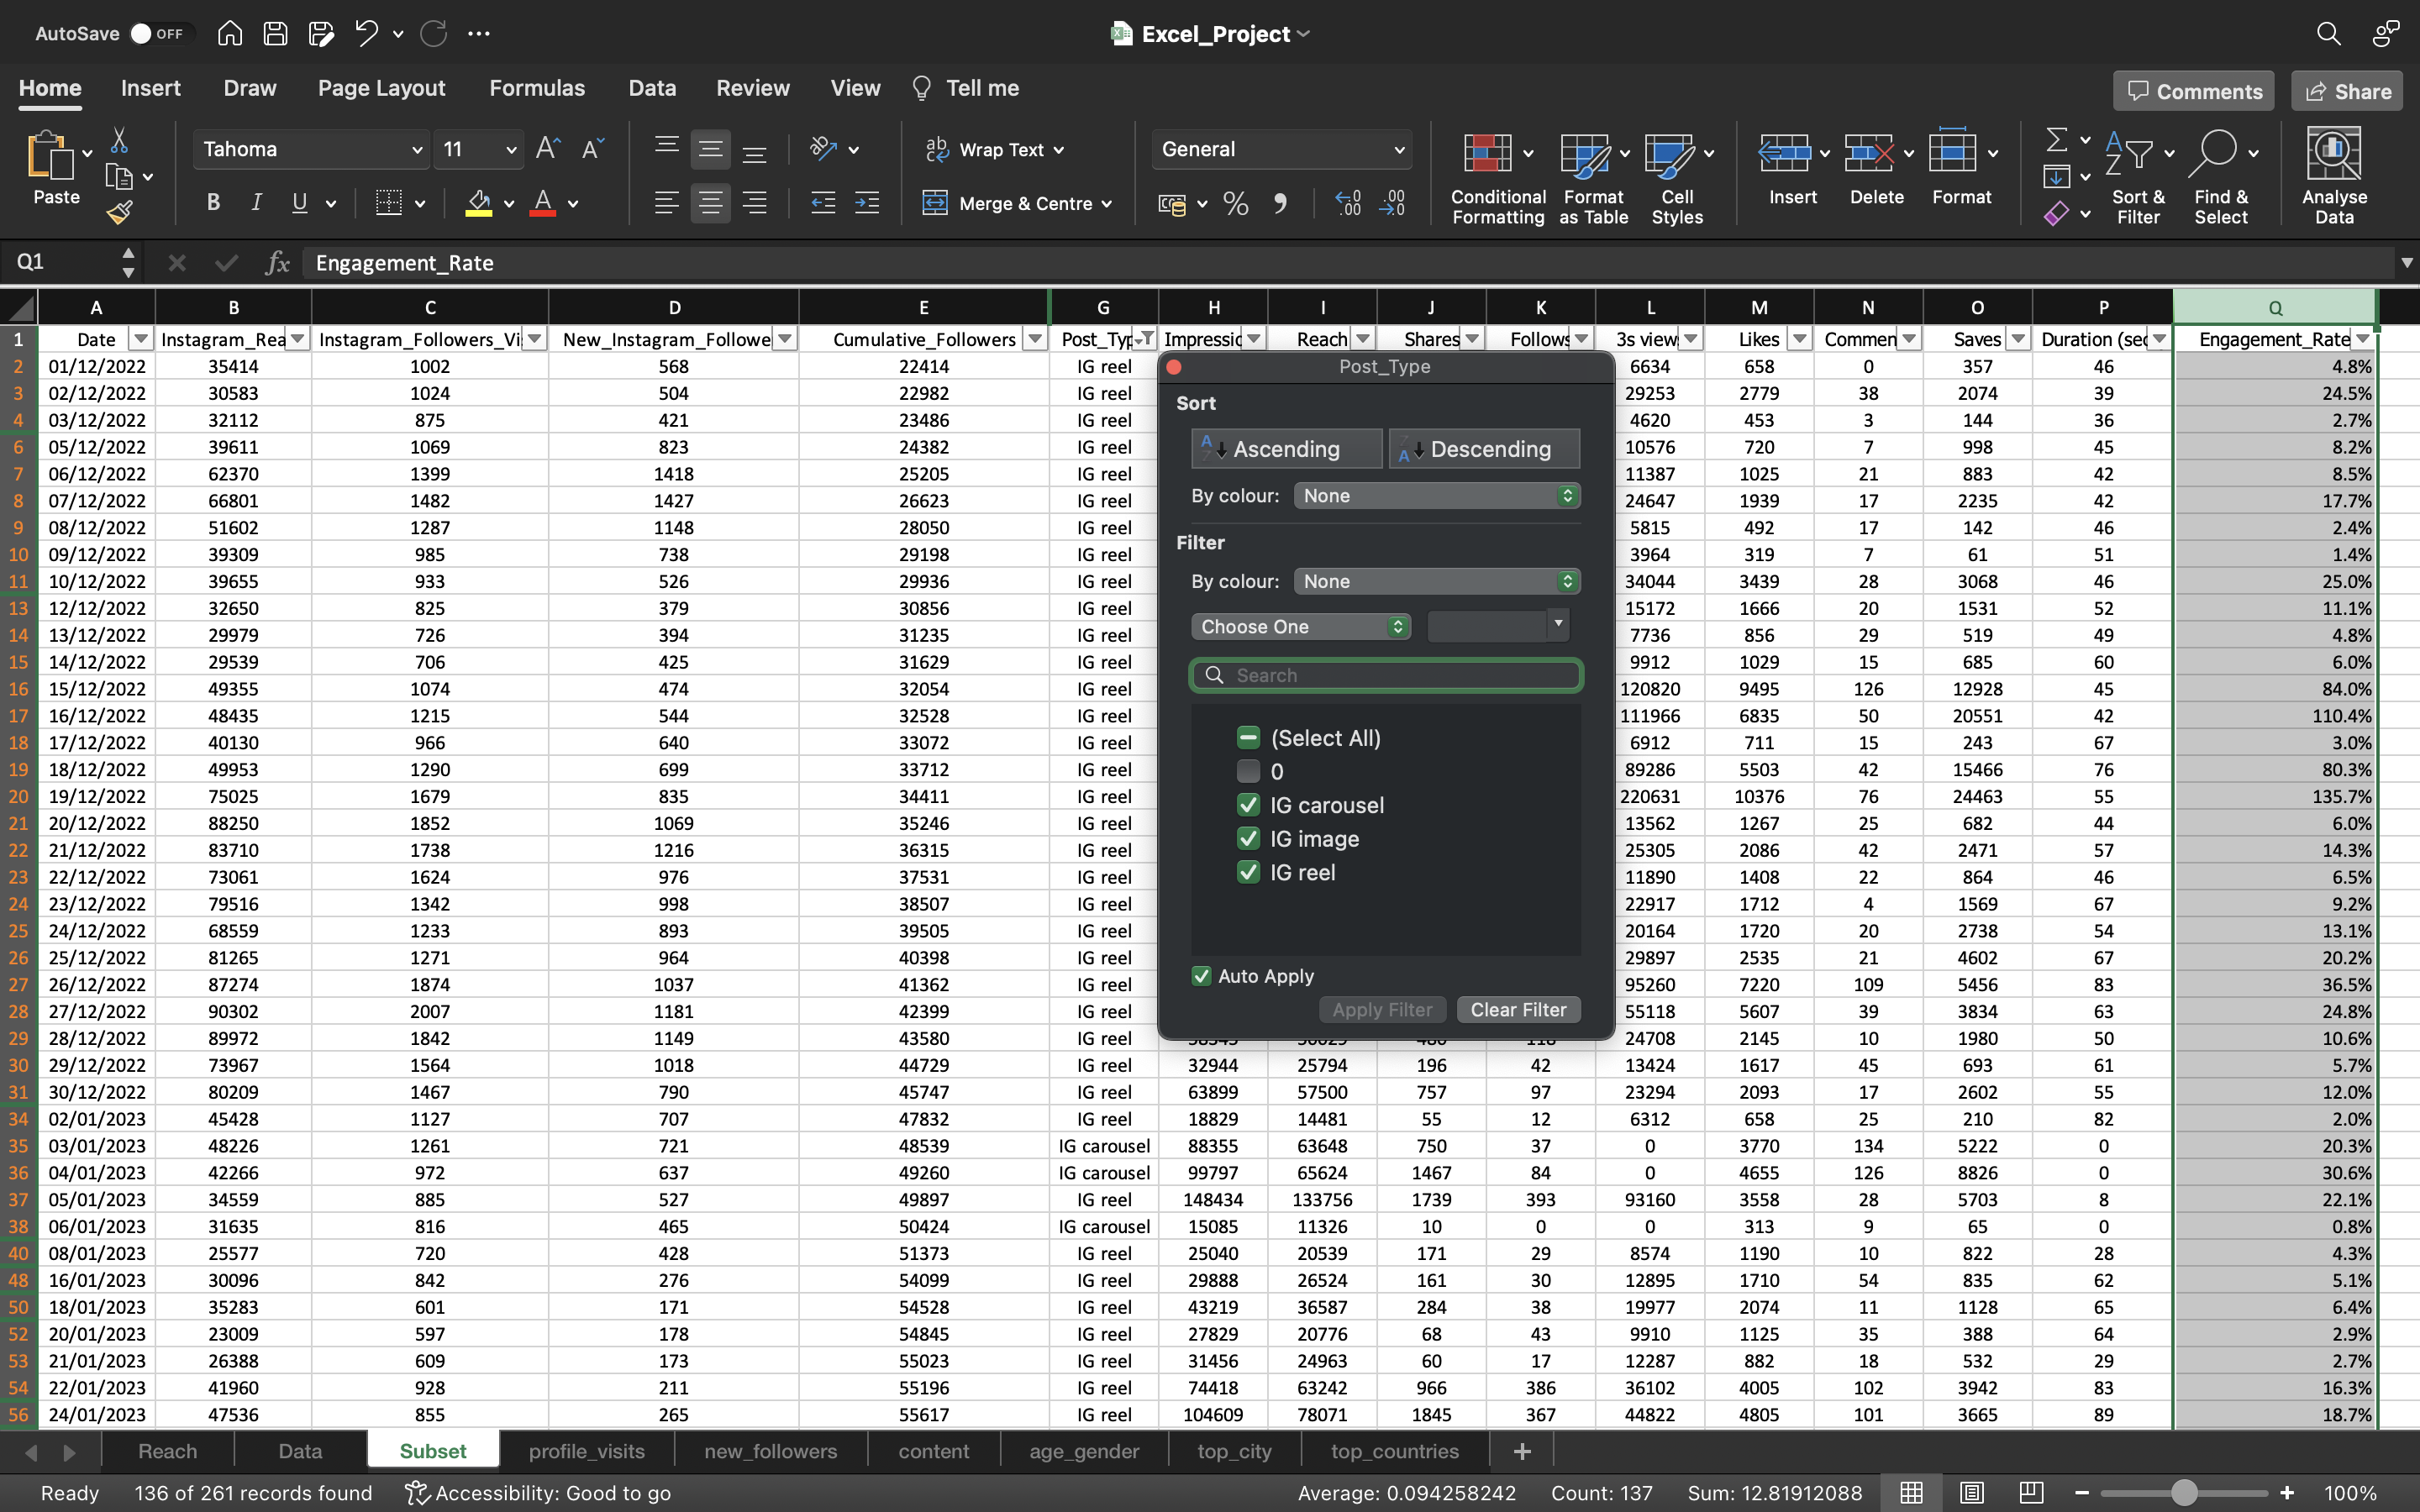The image size is (2420, 1512).
Task: Open Sort & Filter
Action: [2138, 178]
